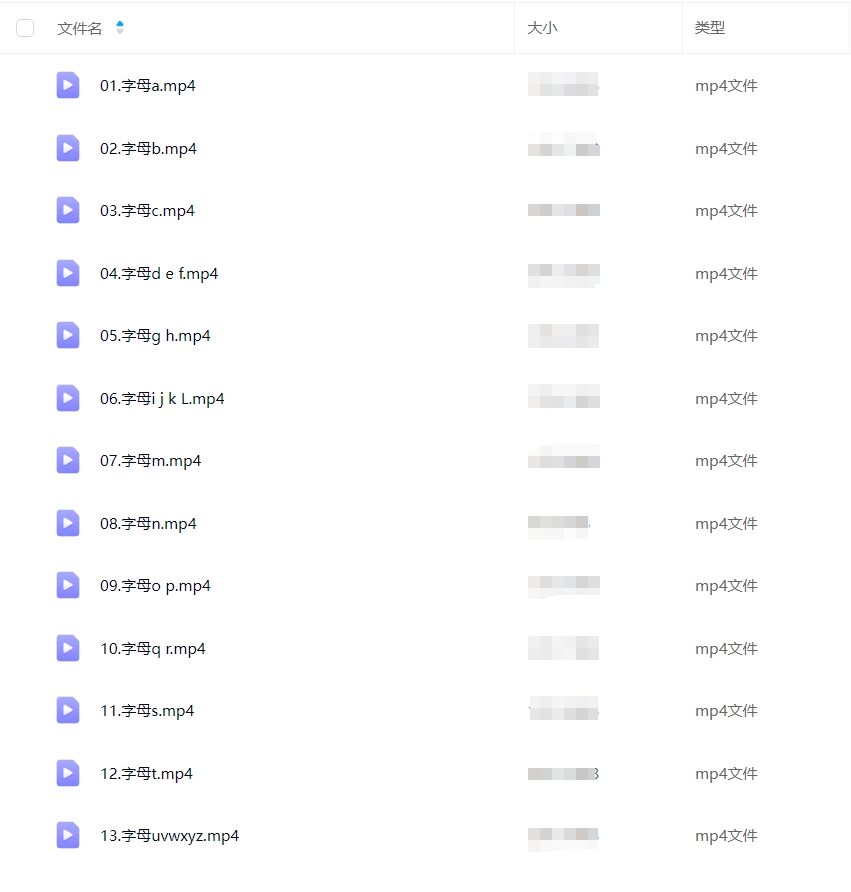Click the 文件名 column header label
This screenshot has height=892, width=851.
[80, 28]
